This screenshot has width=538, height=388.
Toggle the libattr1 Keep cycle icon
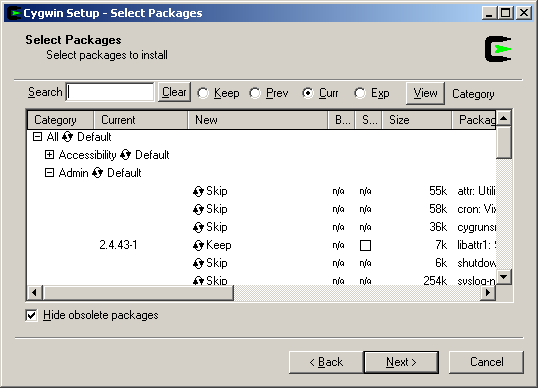tap(198, 245)
